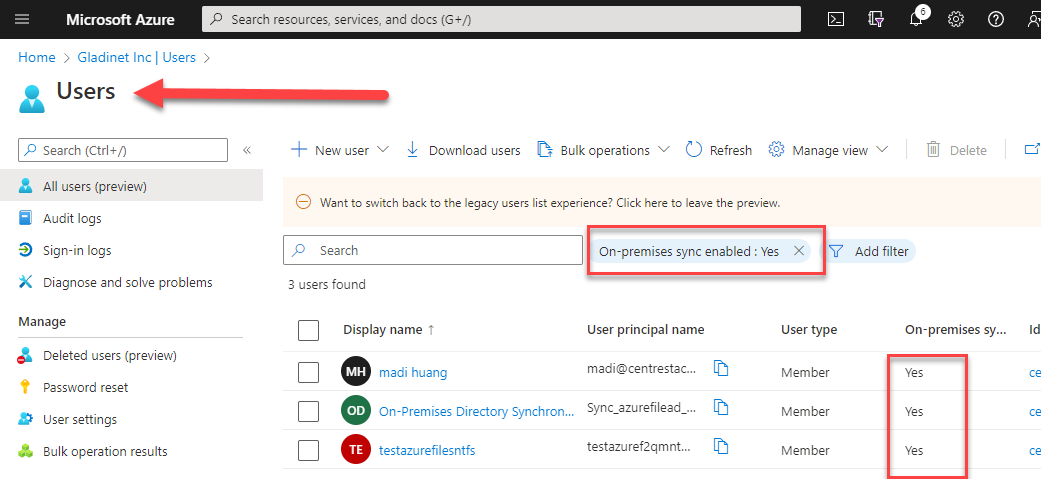1041x479 pixels.
Task: Click Microsoft Azure logo text
Action: [120, 19]
